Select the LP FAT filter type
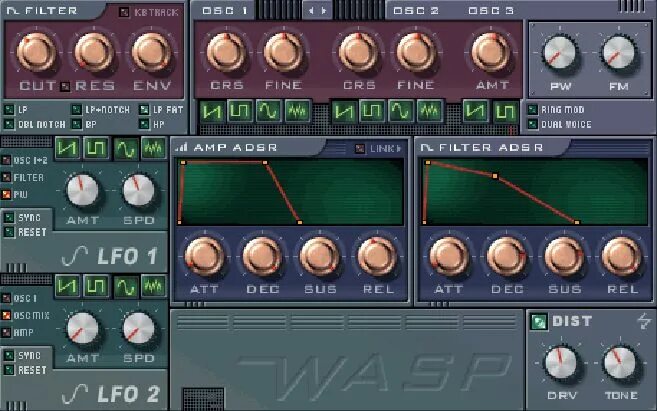 pyautogui.click(x=144, y=110)
